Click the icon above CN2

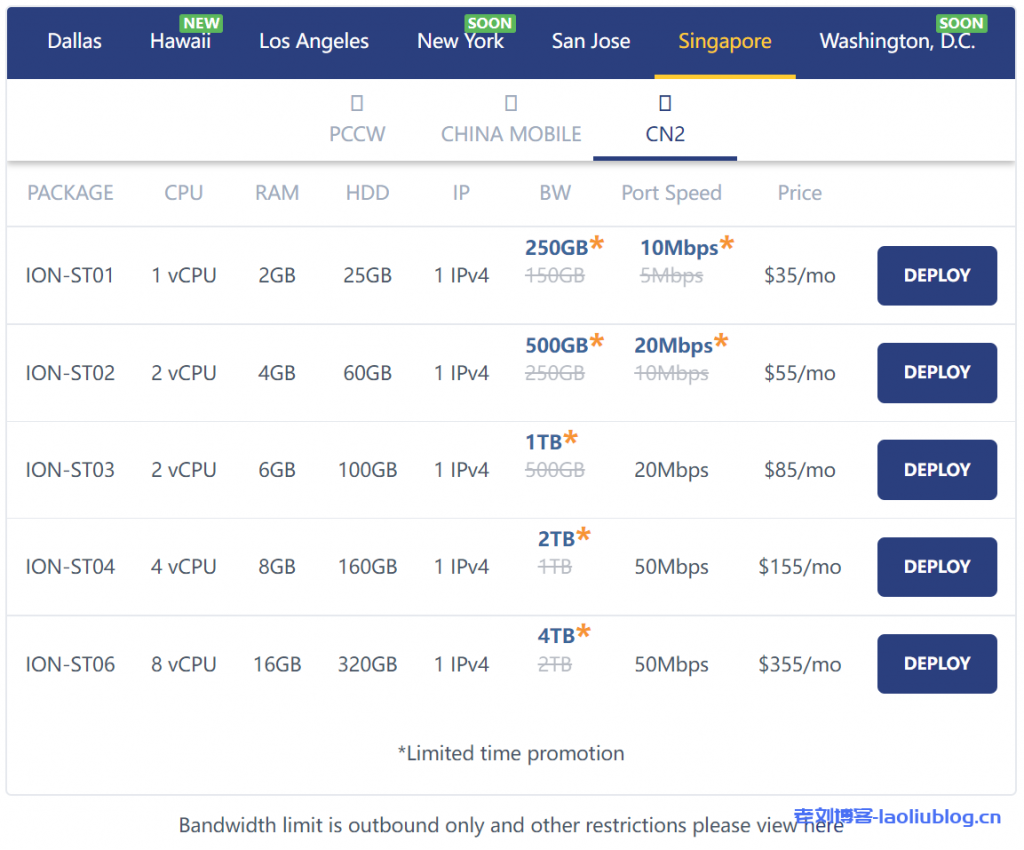click(665, 103)
